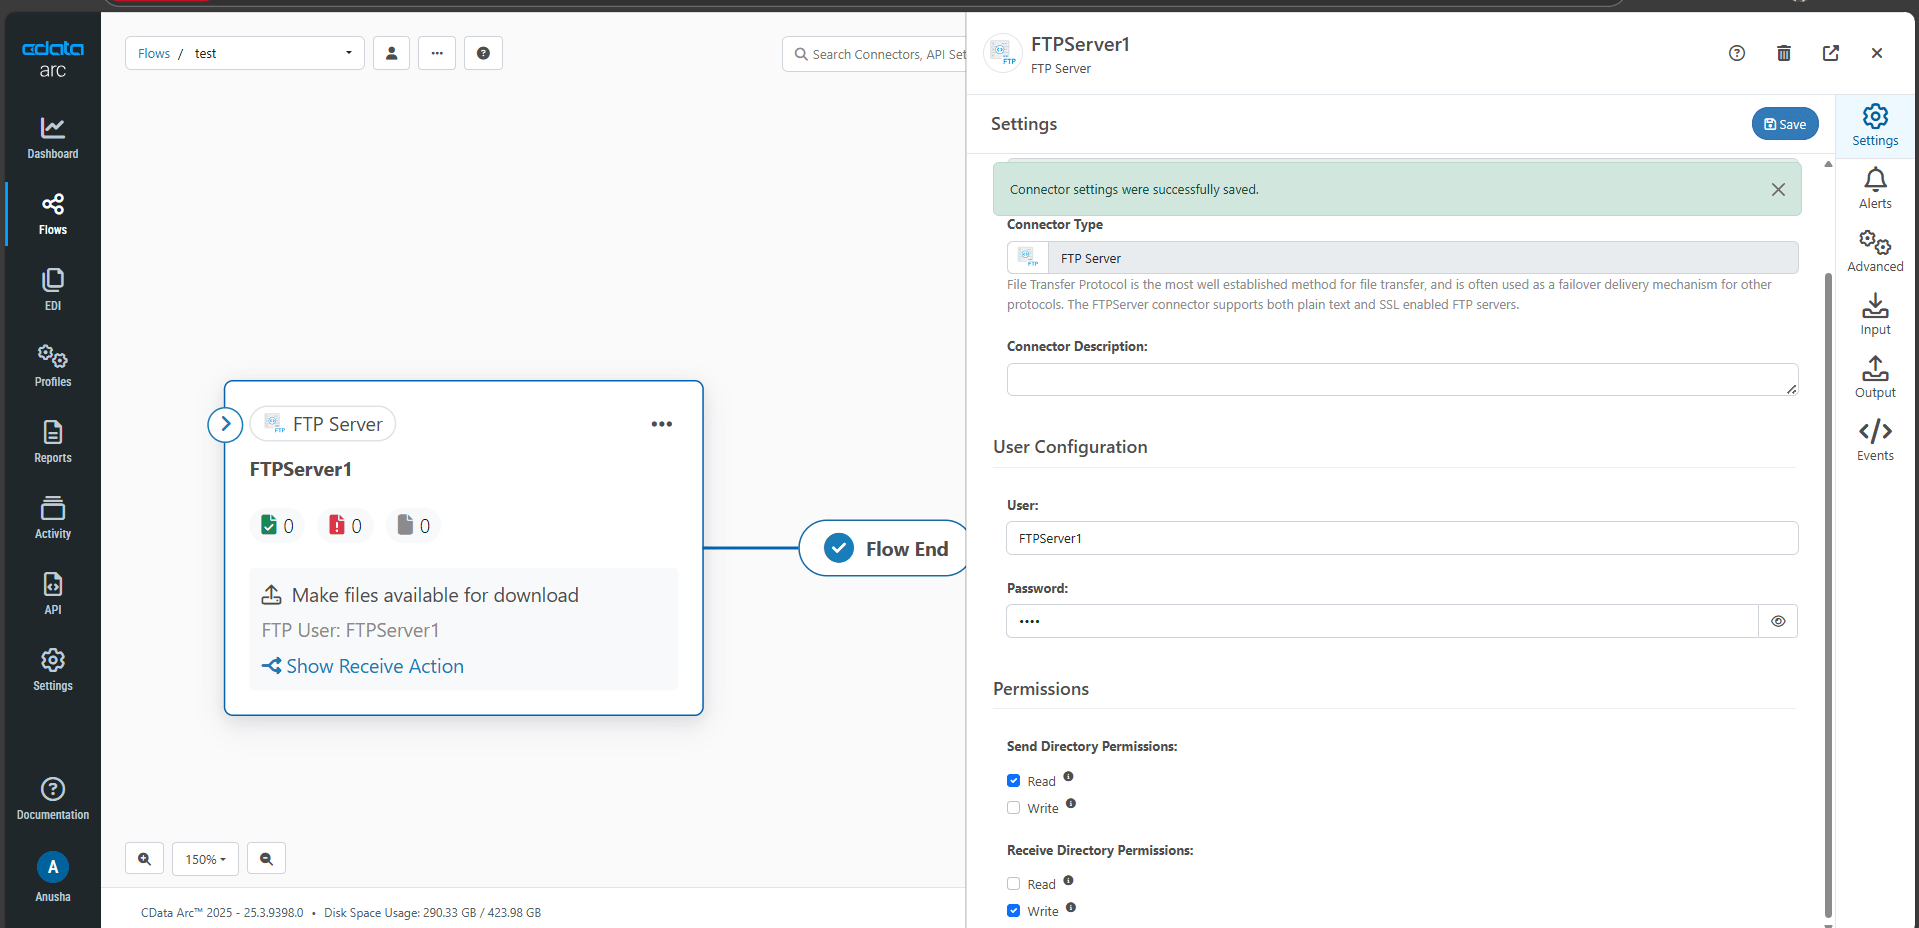Open the Activity sidebar icon
The image size is (1919, 928).
(52, 517)
